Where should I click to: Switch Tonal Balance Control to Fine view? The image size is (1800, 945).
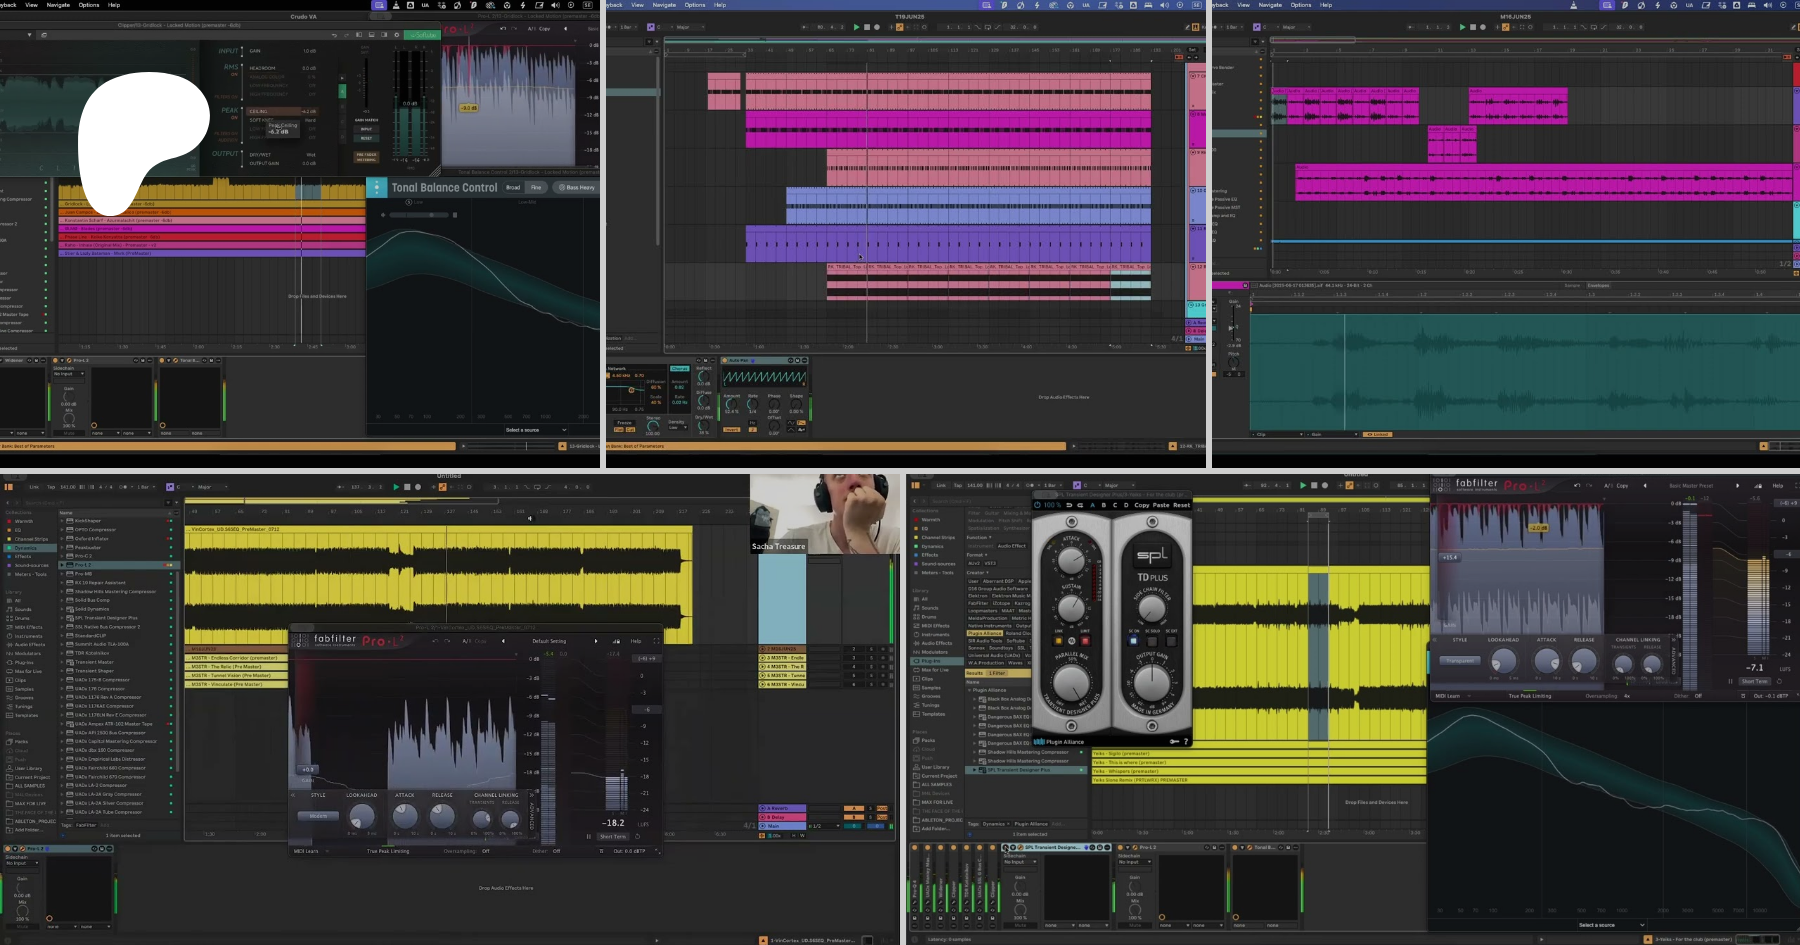(536, 187)
